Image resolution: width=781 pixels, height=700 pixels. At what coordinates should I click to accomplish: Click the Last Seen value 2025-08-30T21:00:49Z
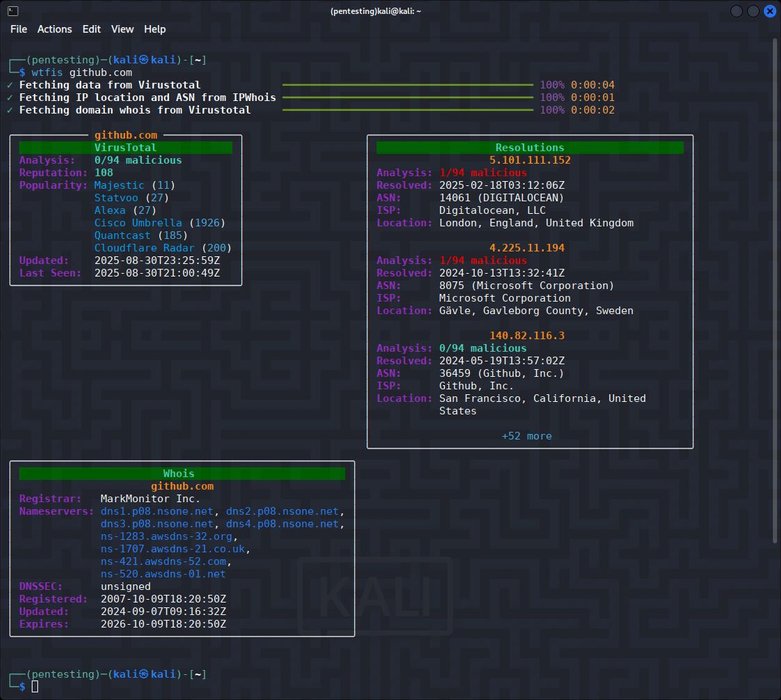(x=157, y=273)
